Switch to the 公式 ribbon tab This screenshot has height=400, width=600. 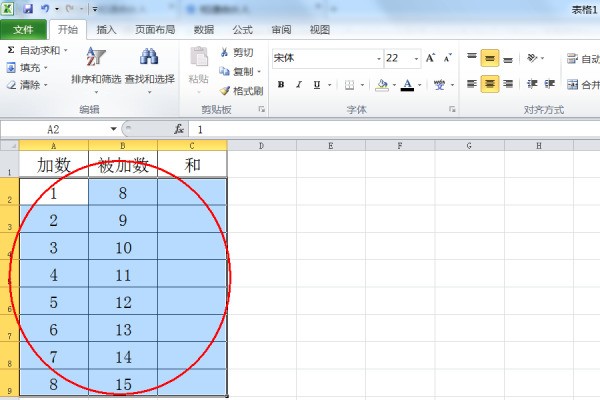[x=243, y=29]
